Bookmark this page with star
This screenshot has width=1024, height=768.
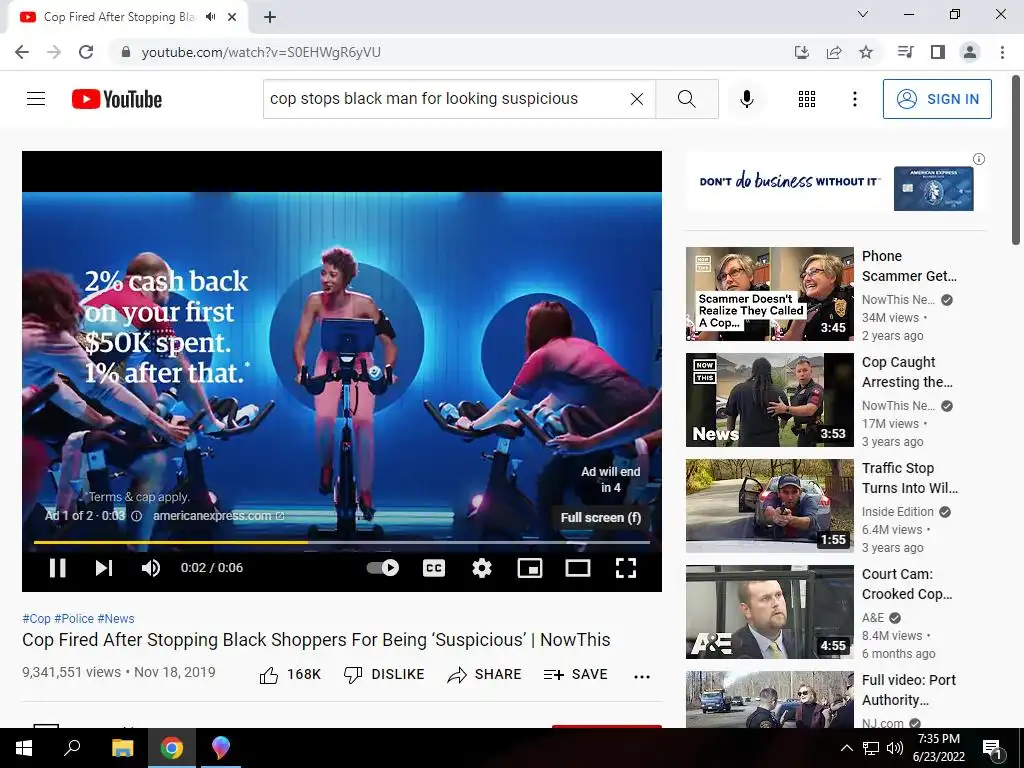click(x=865, y=52)
